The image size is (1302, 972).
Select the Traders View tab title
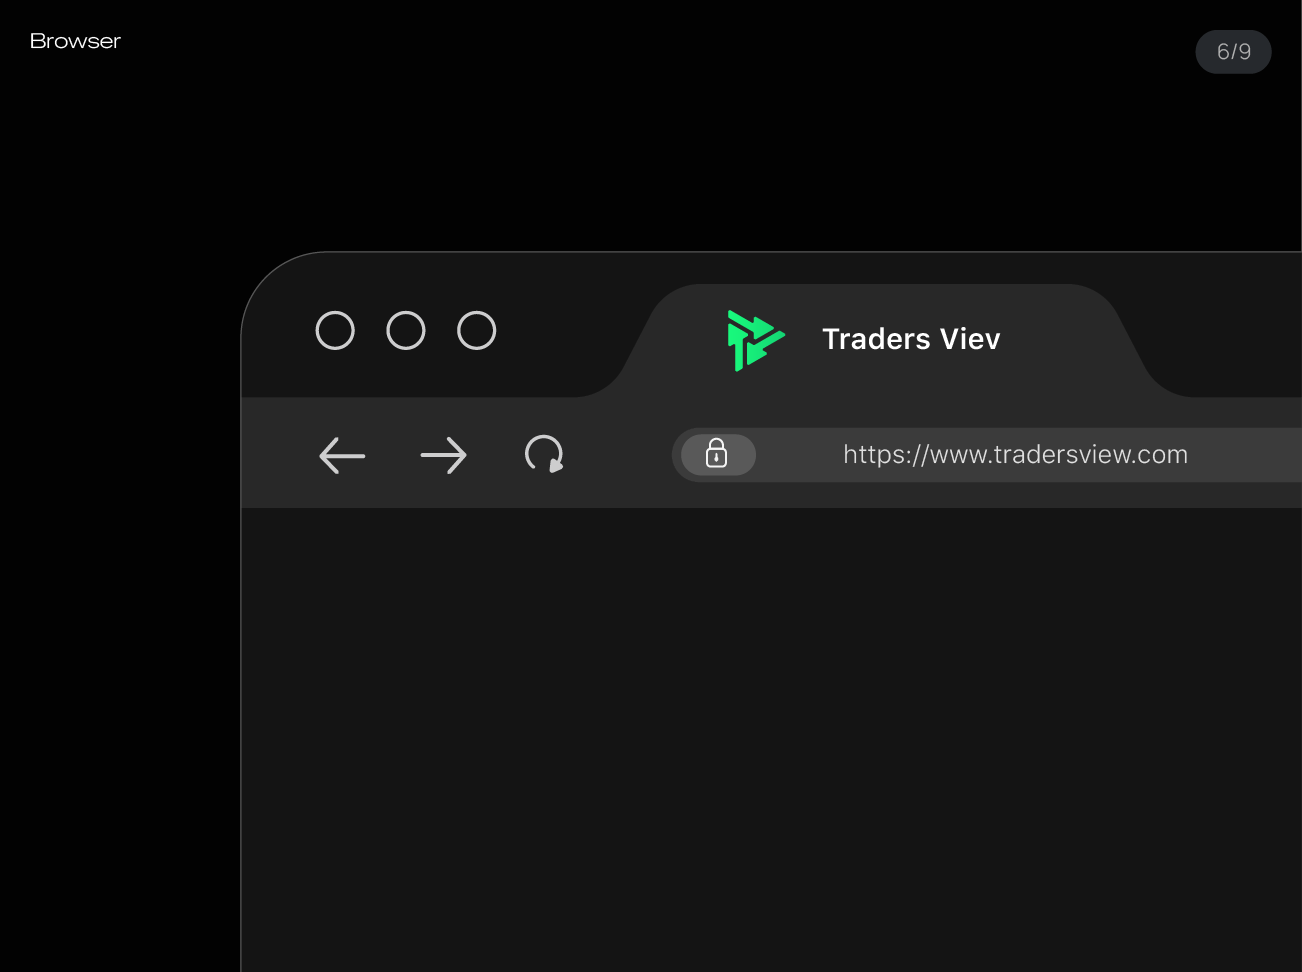click(x=911, y=339)
